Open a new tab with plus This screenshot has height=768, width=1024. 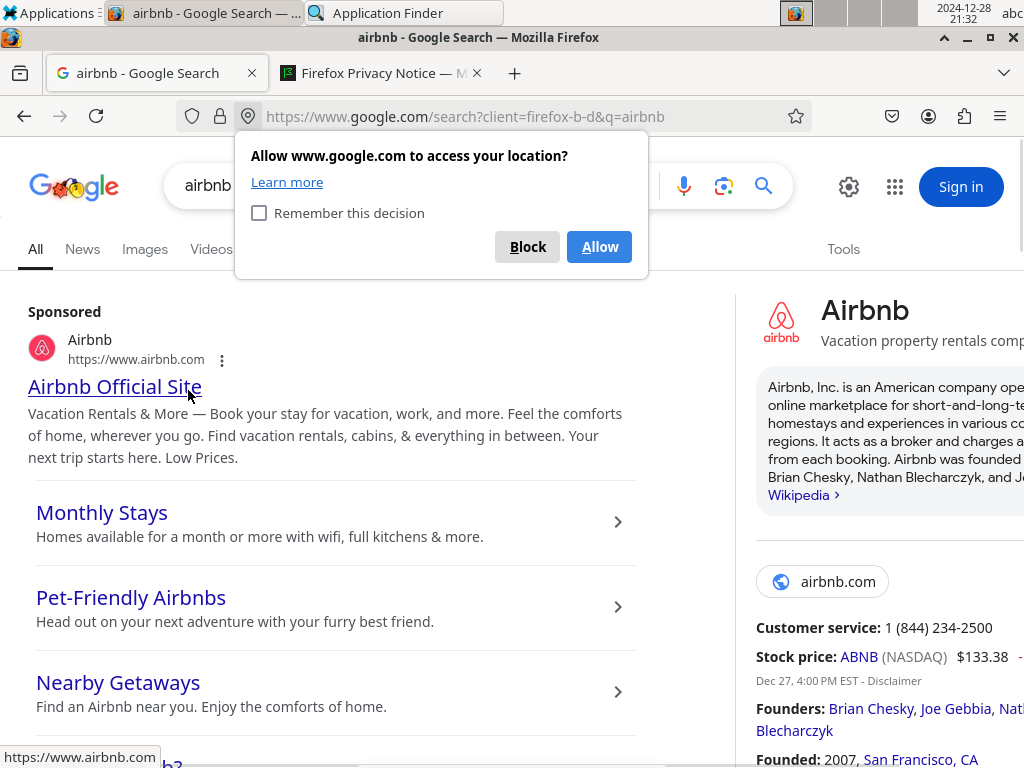click(515, 74)
